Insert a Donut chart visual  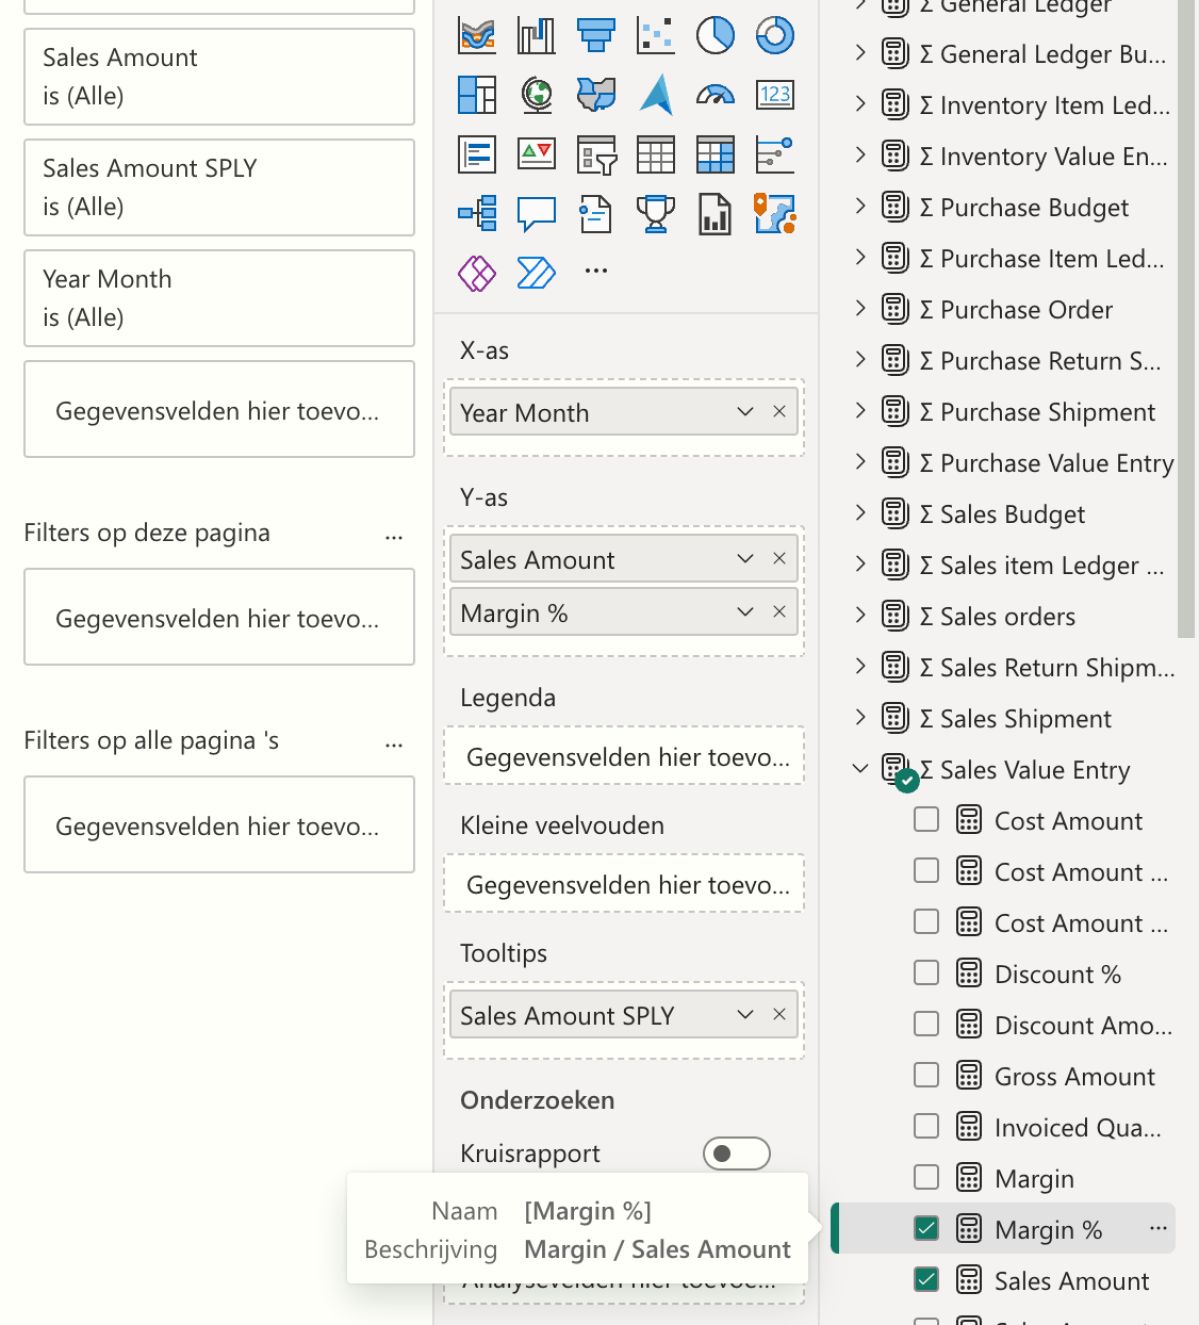click(x=775, y=36)
